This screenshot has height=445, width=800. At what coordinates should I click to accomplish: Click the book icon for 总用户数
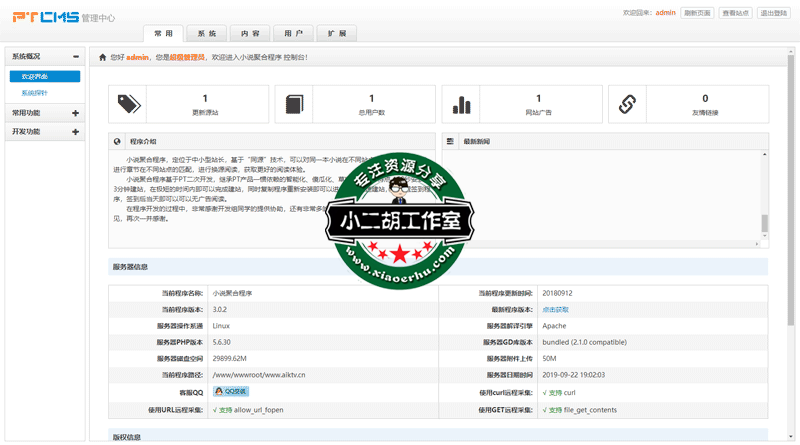[294, 104]
